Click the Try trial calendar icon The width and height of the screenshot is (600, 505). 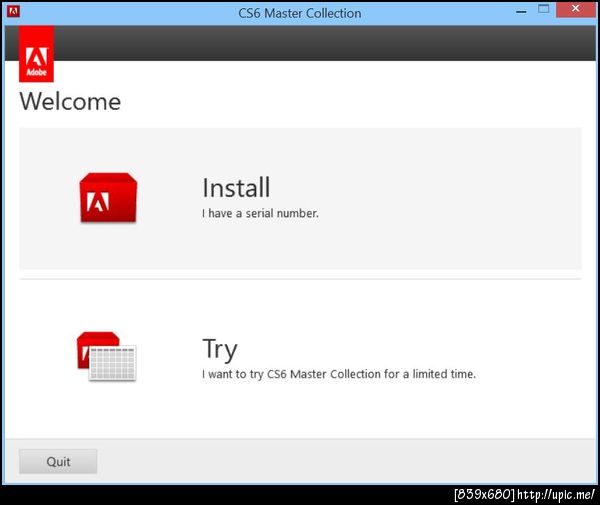106,356
